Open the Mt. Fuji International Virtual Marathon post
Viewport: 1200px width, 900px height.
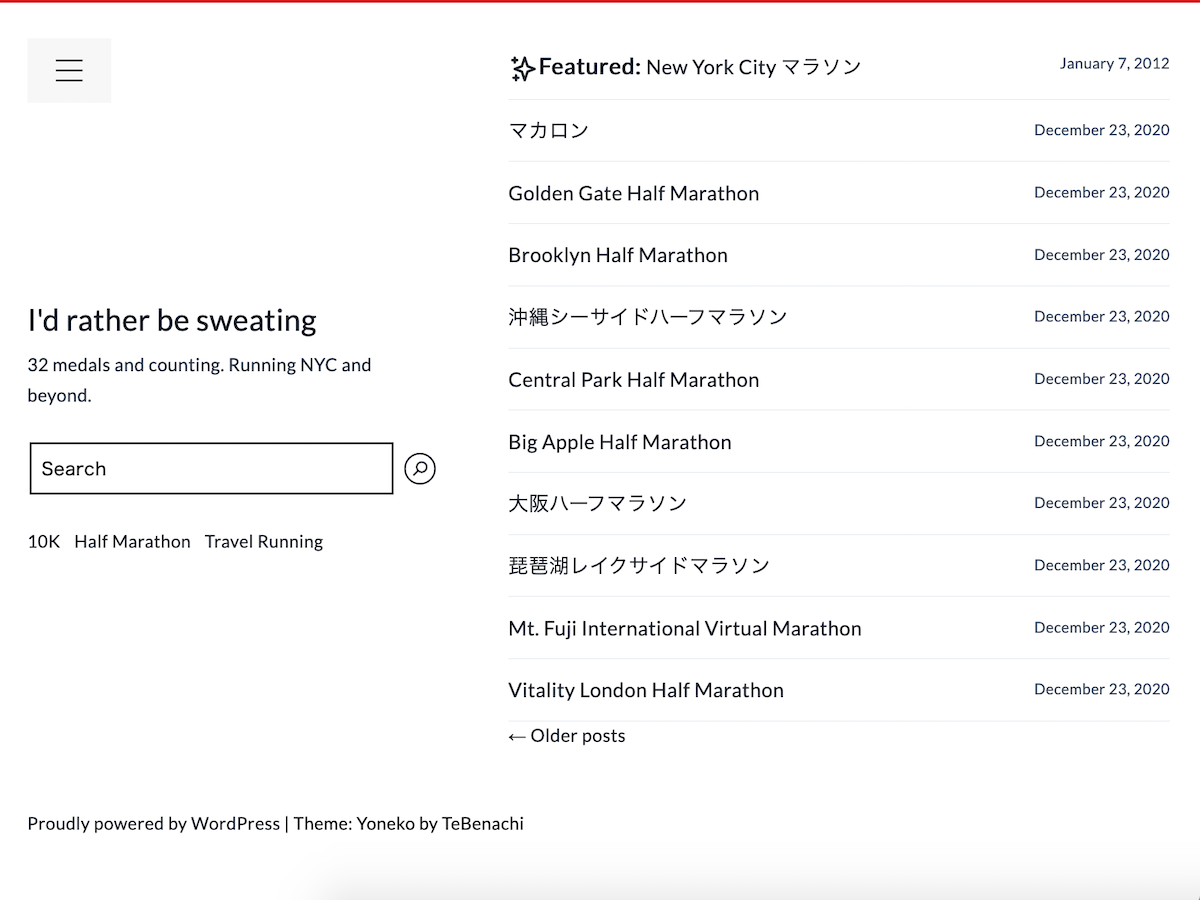tap(685, 628)
